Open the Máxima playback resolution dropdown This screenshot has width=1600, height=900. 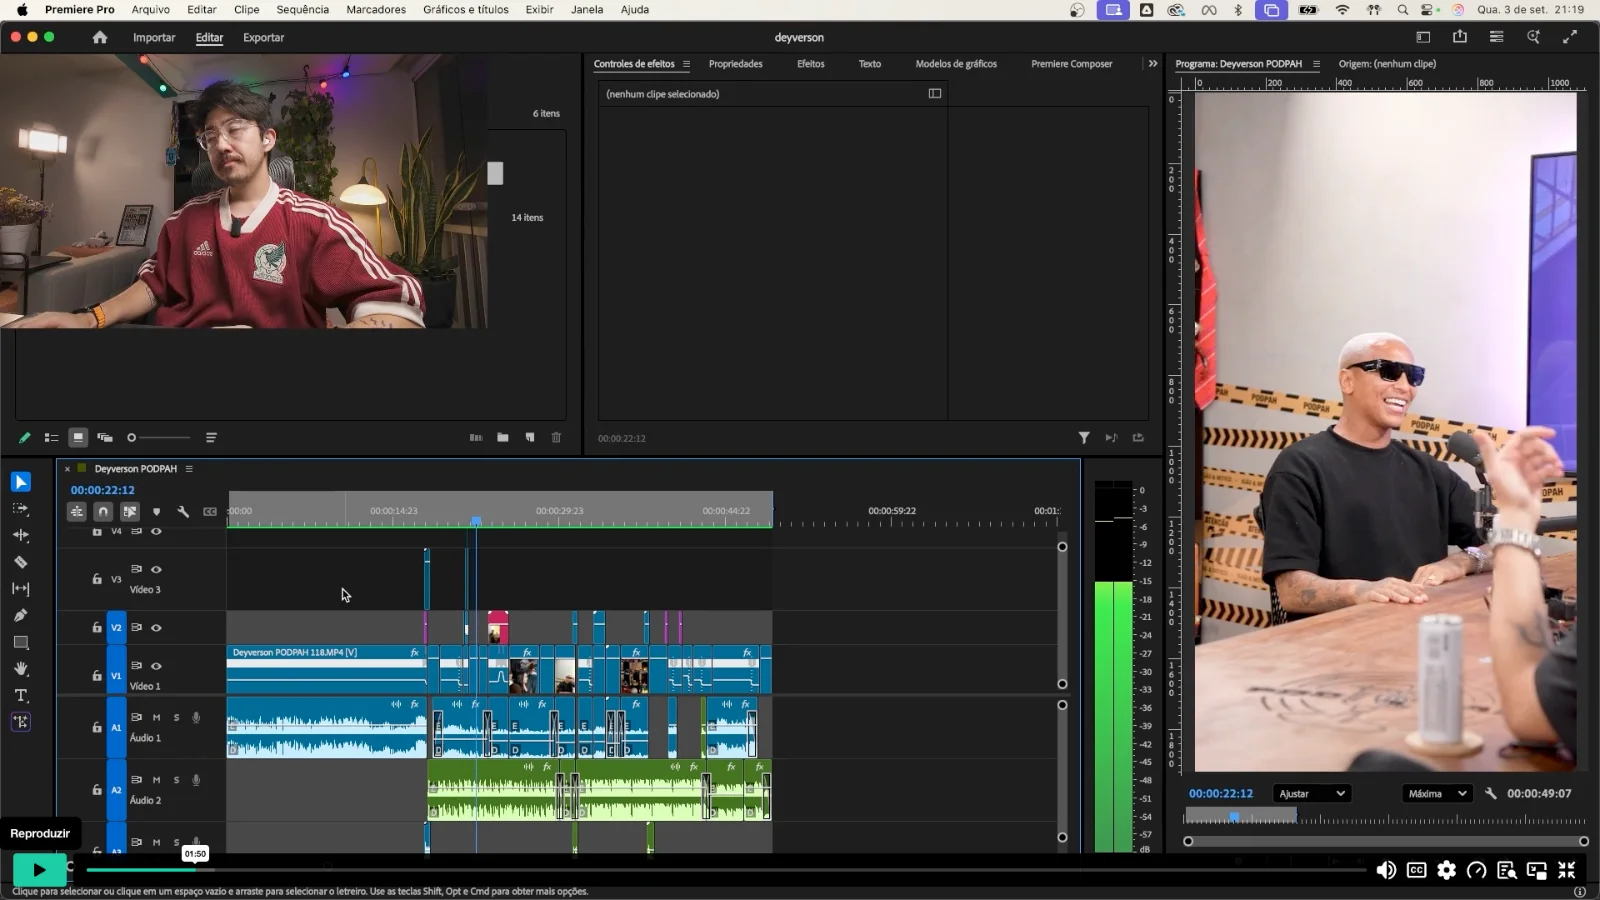tap(1438, 793)
